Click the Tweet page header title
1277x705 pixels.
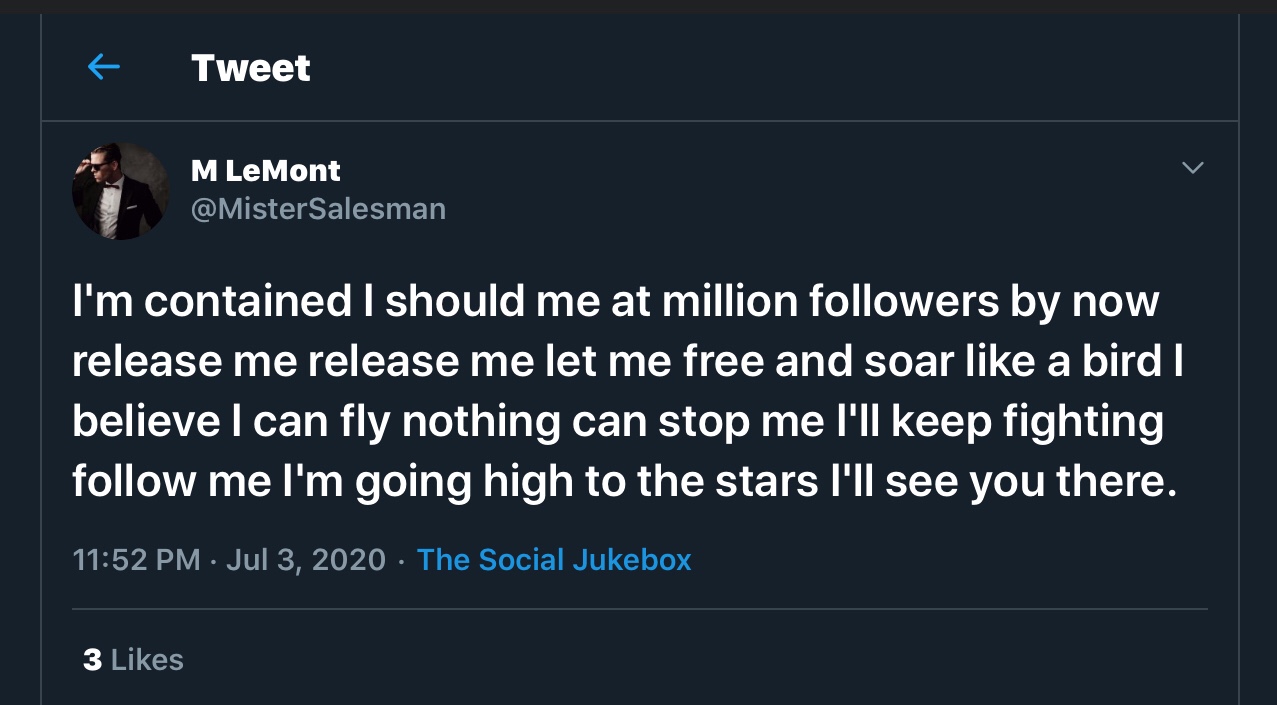250,68
